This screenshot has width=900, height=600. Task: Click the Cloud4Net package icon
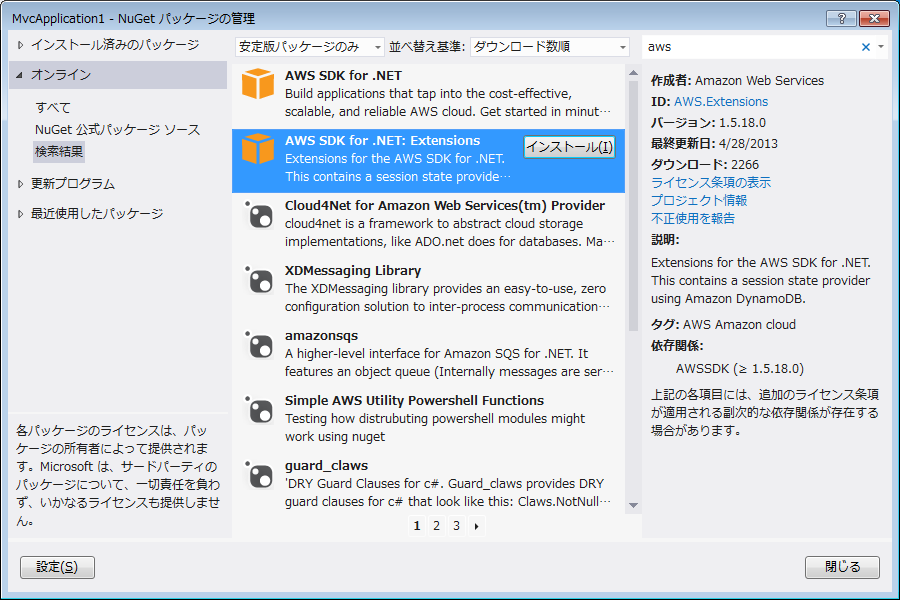pyautogui.click(x=258, y=215)
